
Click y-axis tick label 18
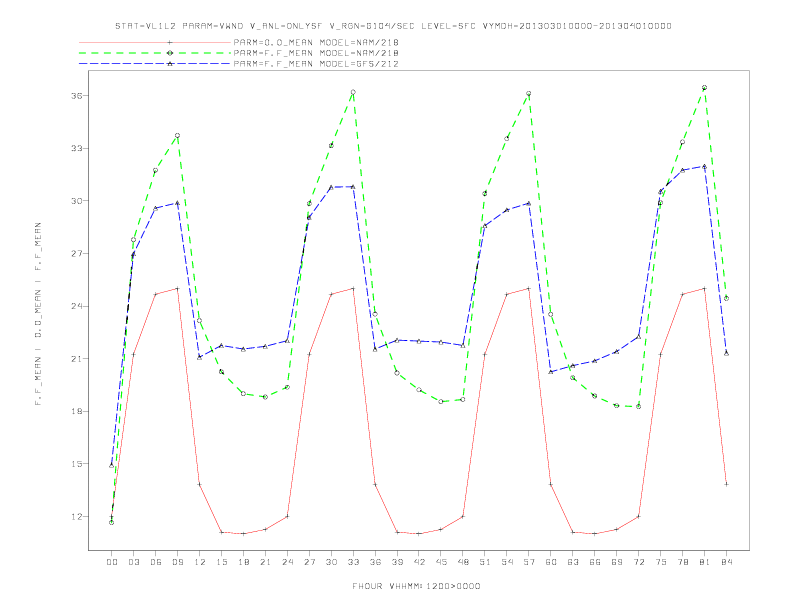click(x=76, y=411)
